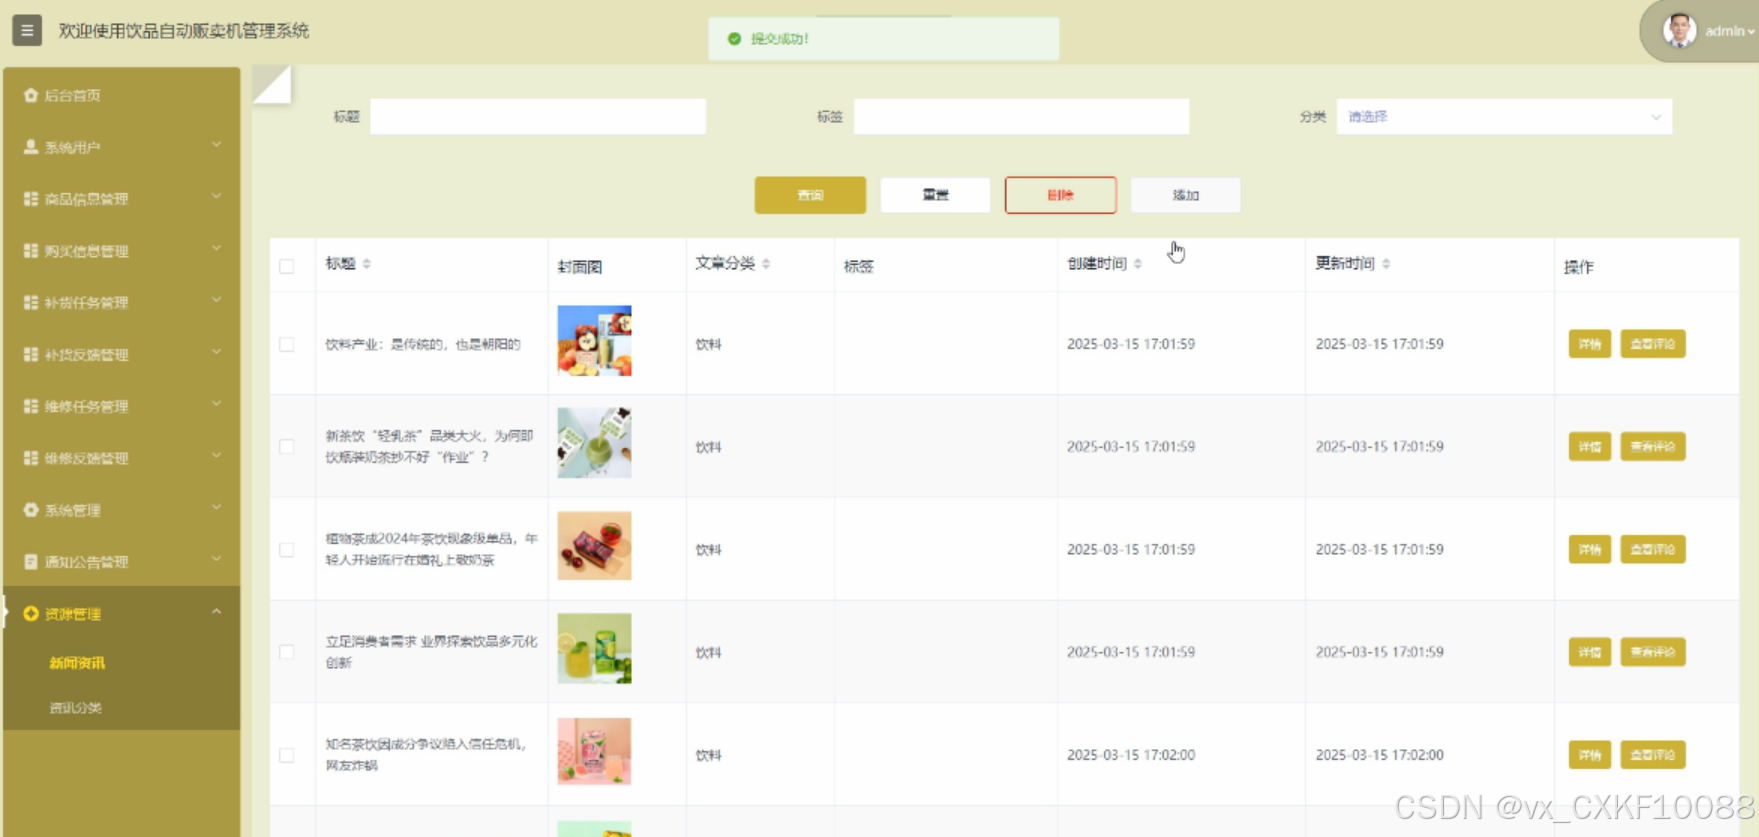Sort by 更新时间 column arrows

1386,264
